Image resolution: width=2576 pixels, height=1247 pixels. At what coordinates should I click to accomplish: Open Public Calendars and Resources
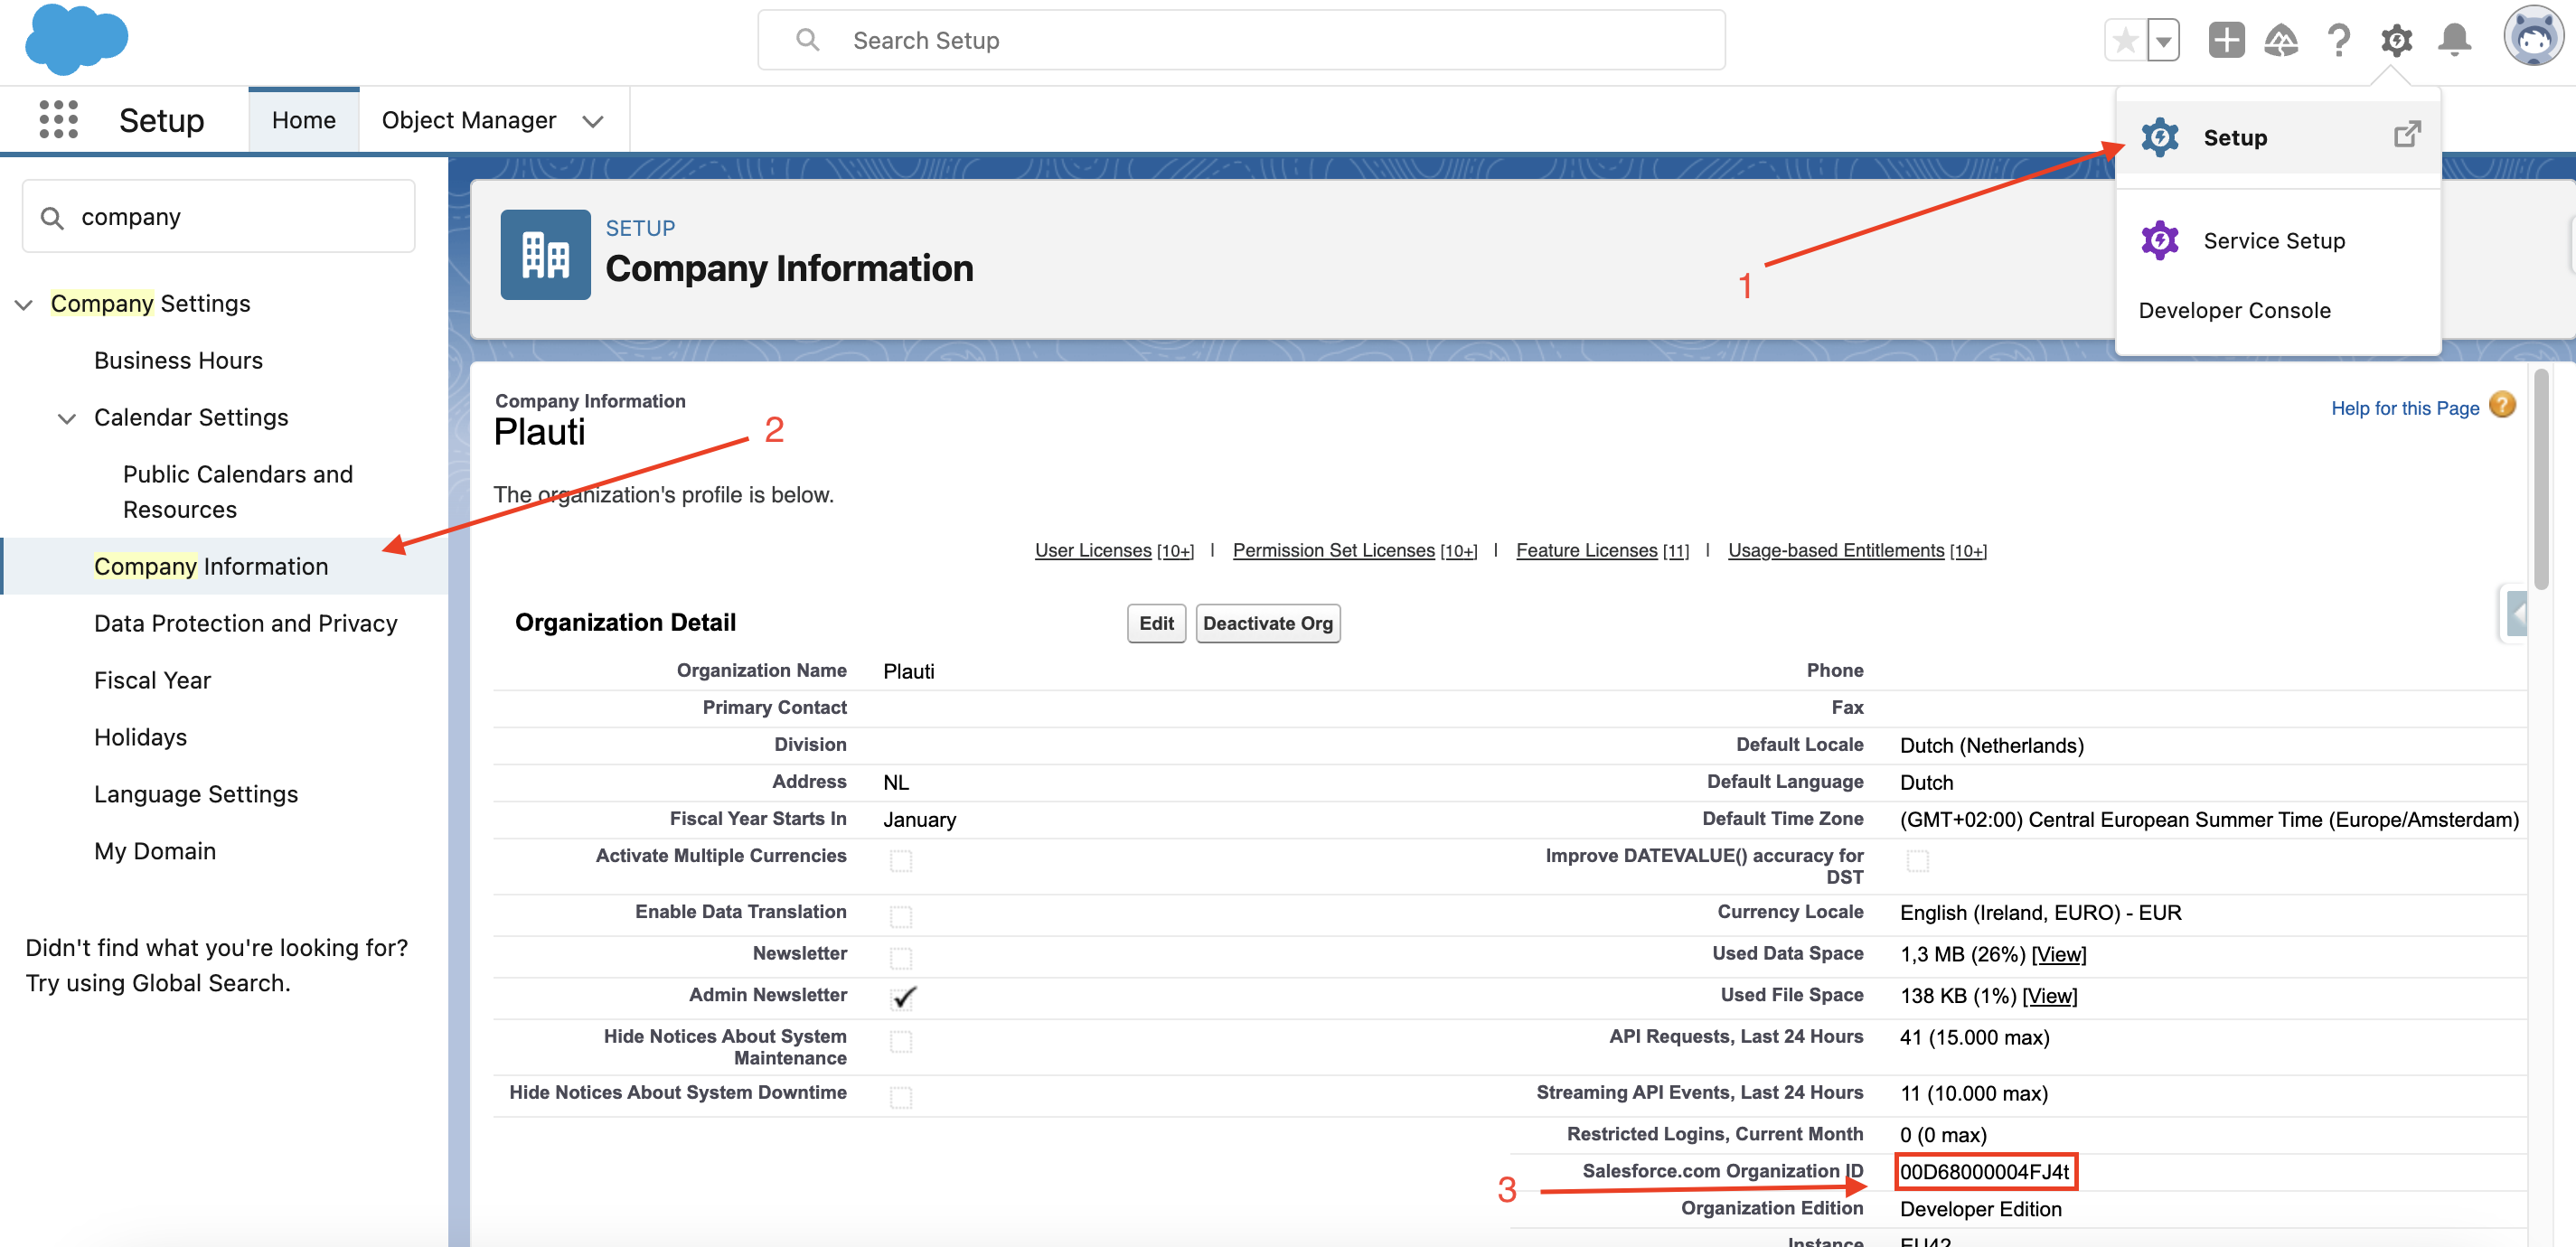click(238, 491)
